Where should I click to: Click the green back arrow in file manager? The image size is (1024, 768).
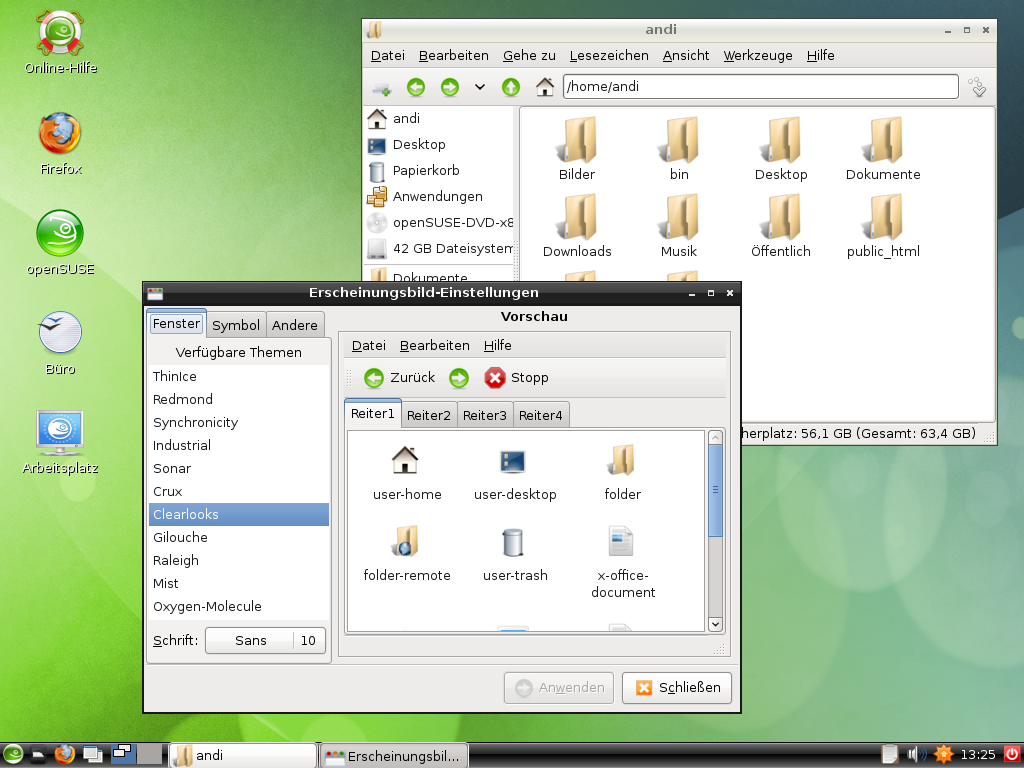(x=416, y=87)
